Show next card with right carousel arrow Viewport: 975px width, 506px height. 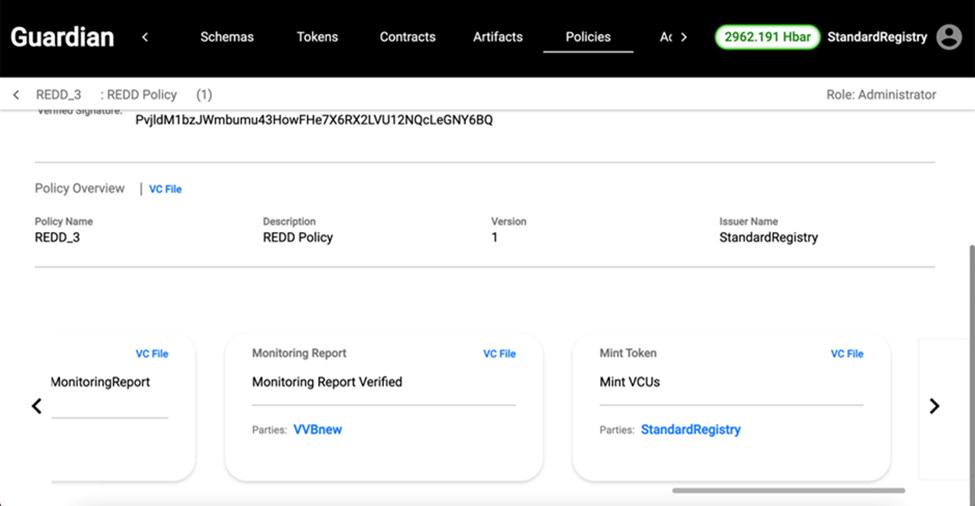[934, 406]
